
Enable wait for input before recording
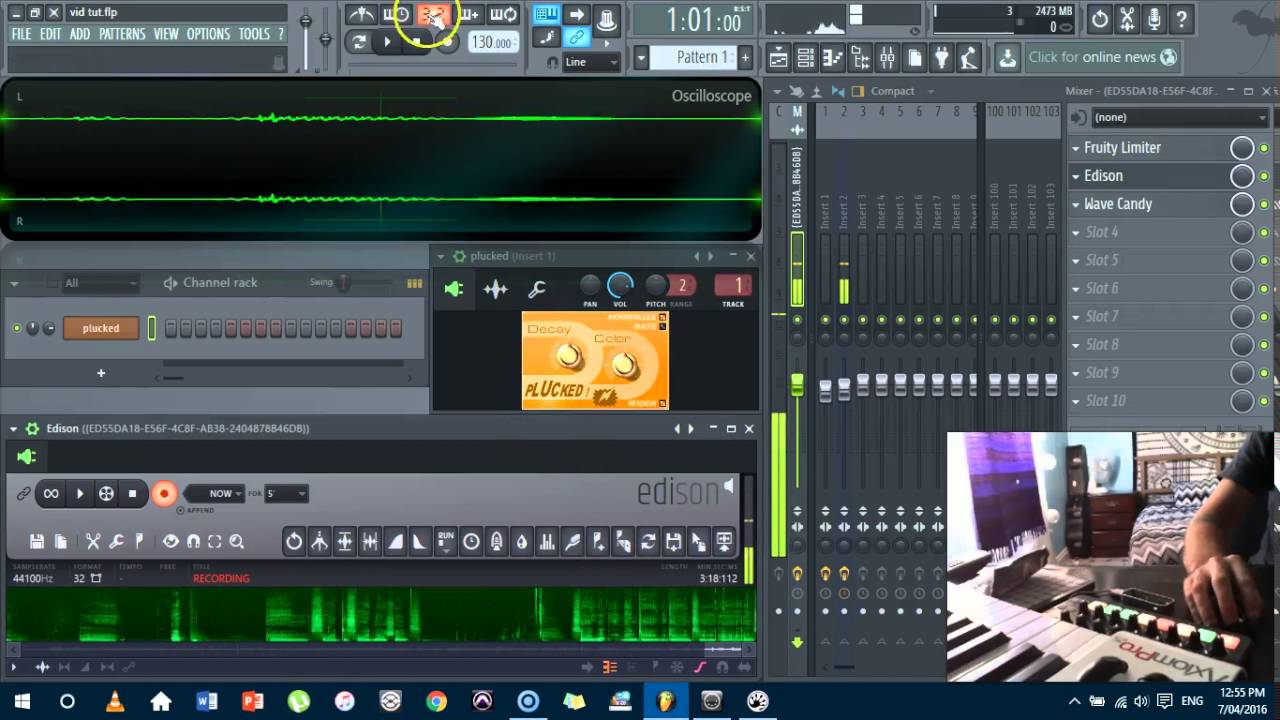397,14
